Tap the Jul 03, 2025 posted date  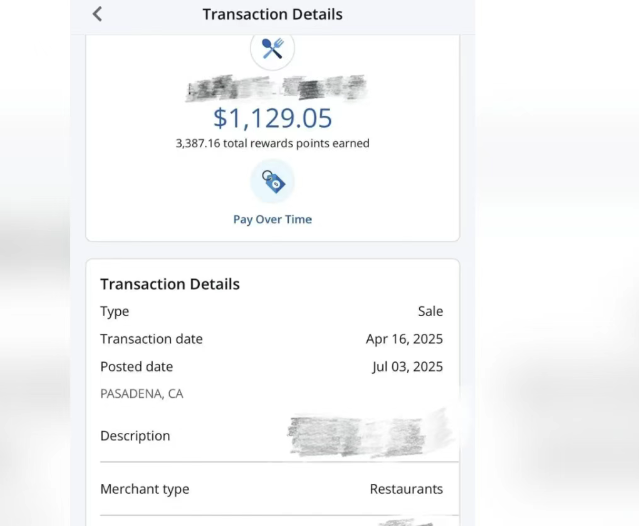click(x=408, y=367)
